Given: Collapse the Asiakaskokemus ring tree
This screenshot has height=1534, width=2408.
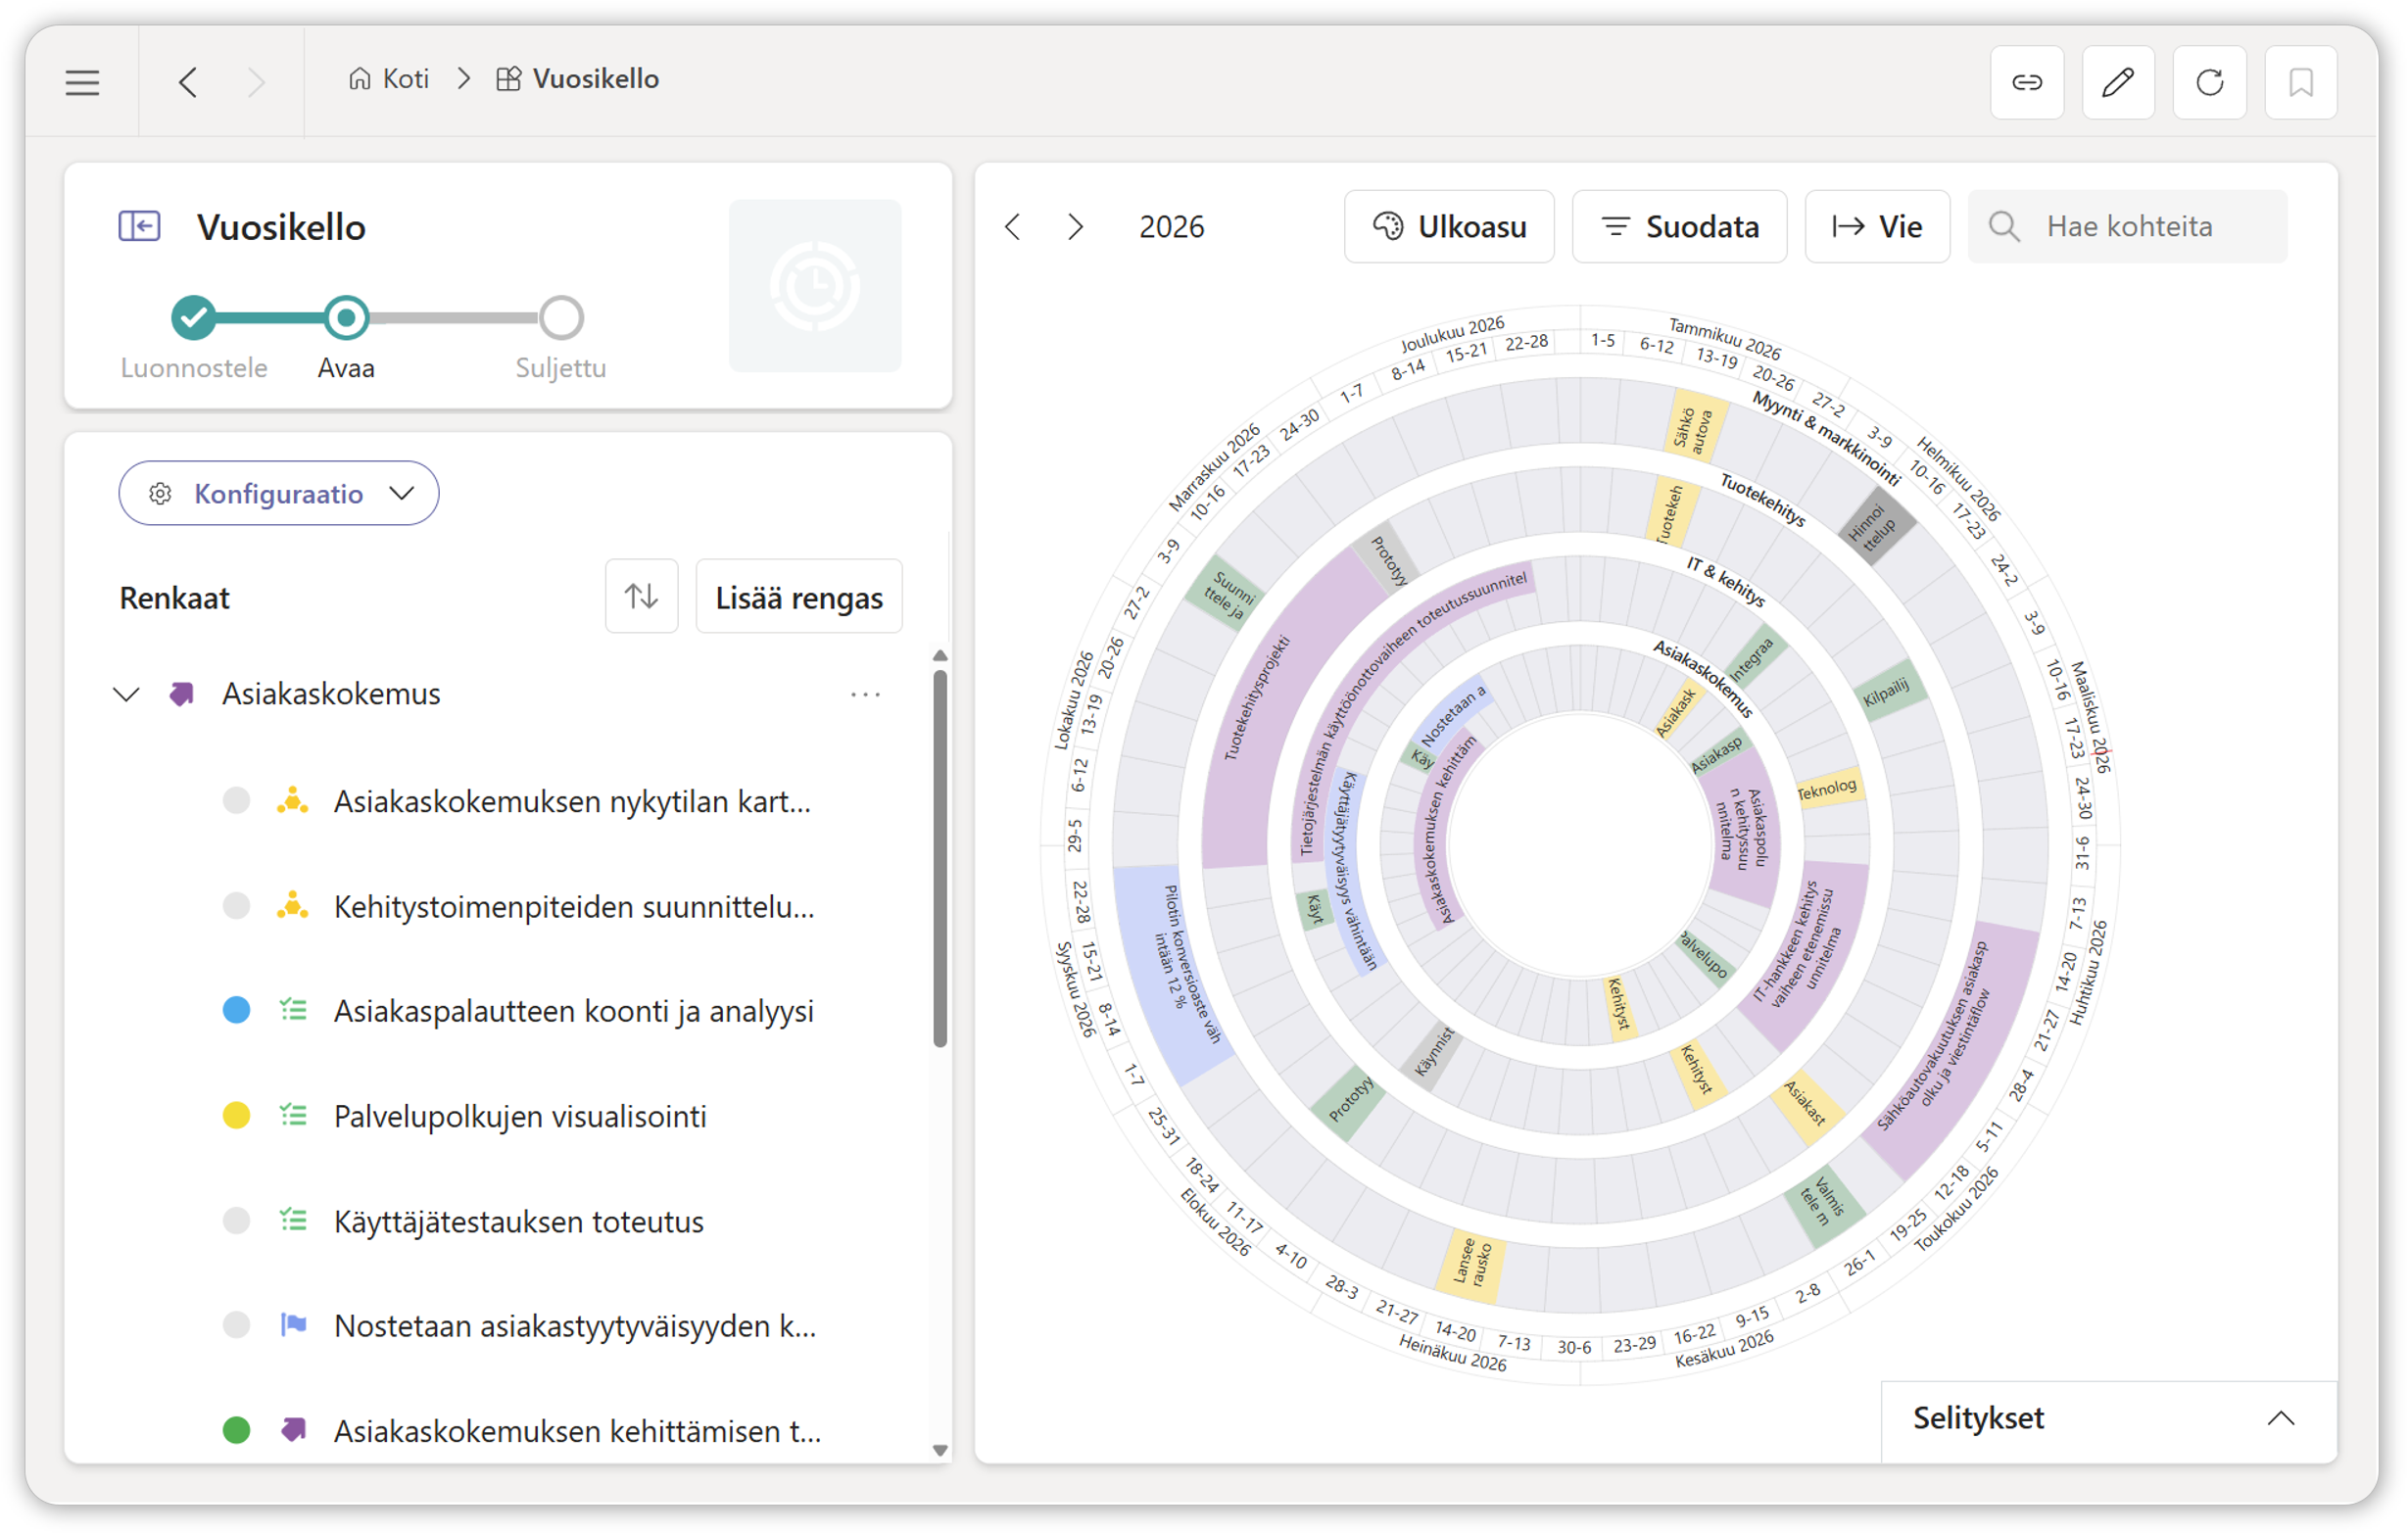Looking at the screenshot, I should (126, 694).
